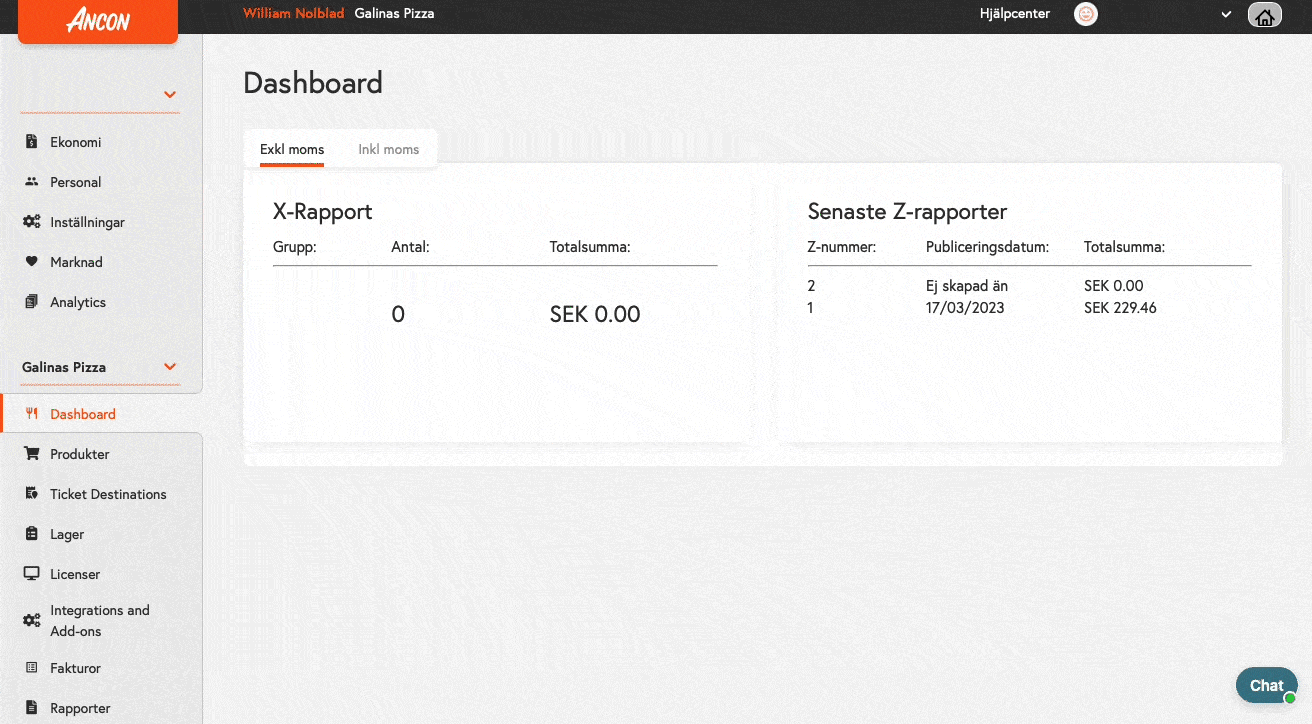Image resolution: width=1312 pixels, height=724 pixels.
Task: Open the Analytics section
Action: pyautogui.click(x=78, y=302)
